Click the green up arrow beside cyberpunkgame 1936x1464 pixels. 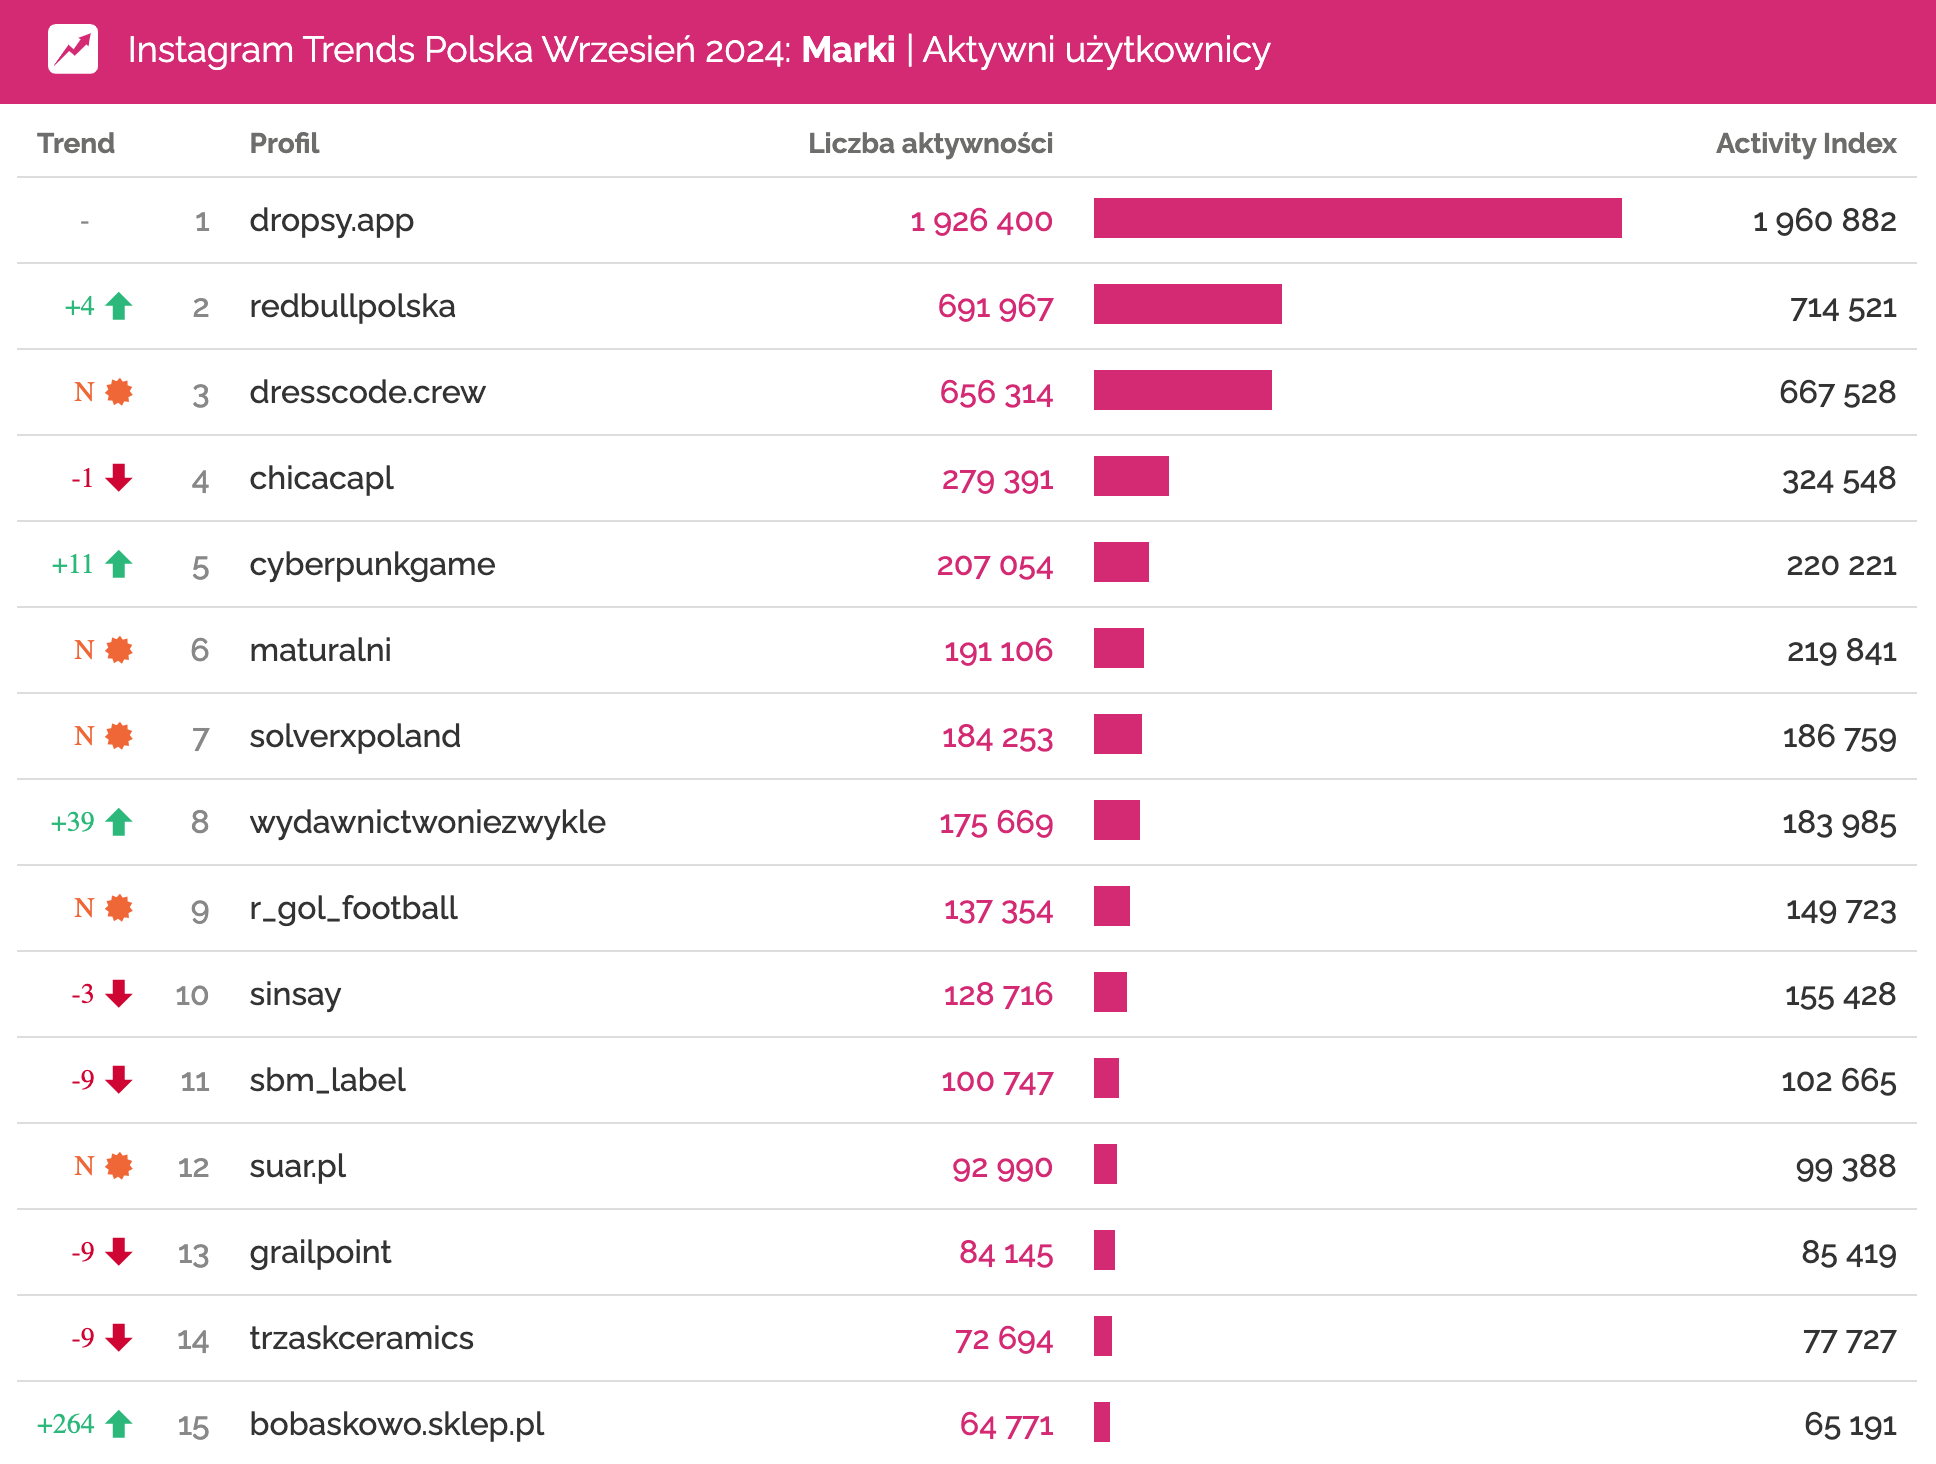click(119, 564)
